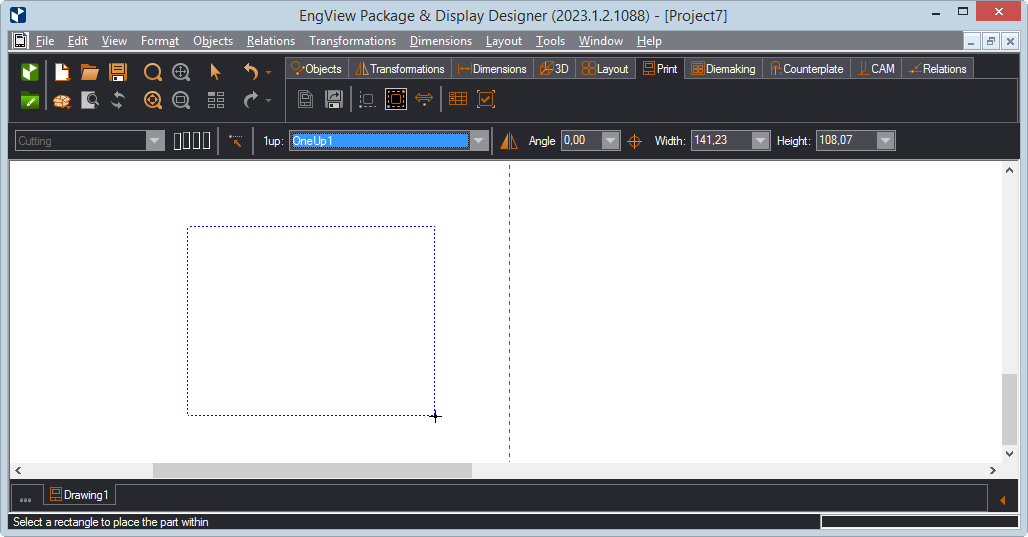Open the undo history dropdown arrow

(268, 73)
